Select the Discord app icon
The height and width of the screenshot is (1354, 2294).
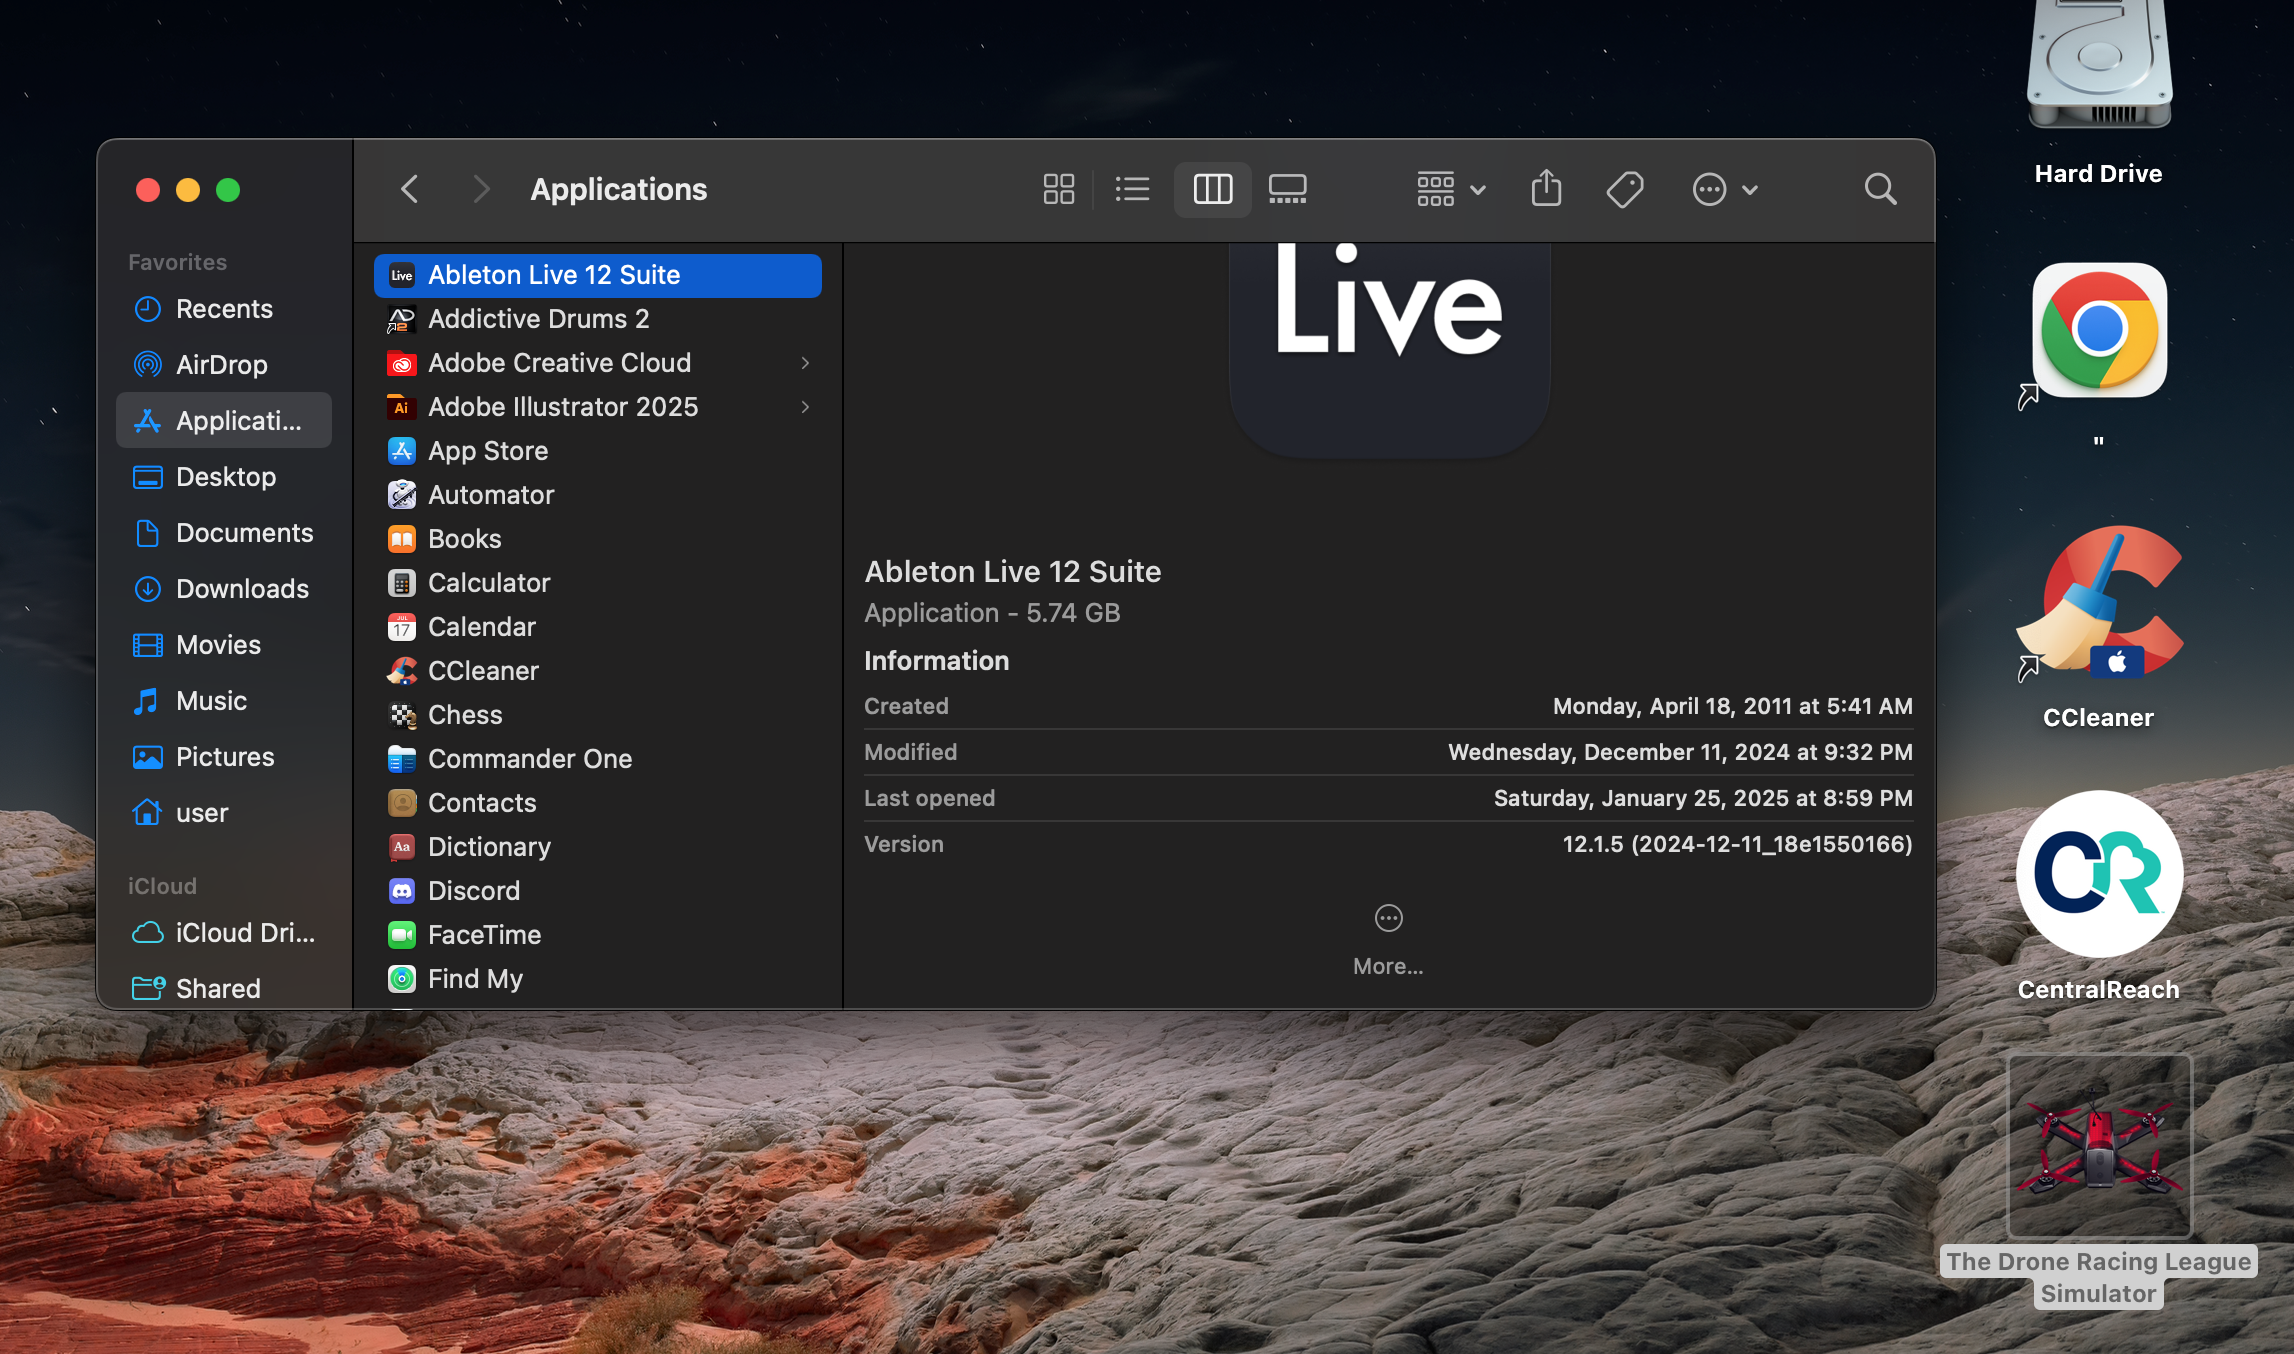coord(401,891)
